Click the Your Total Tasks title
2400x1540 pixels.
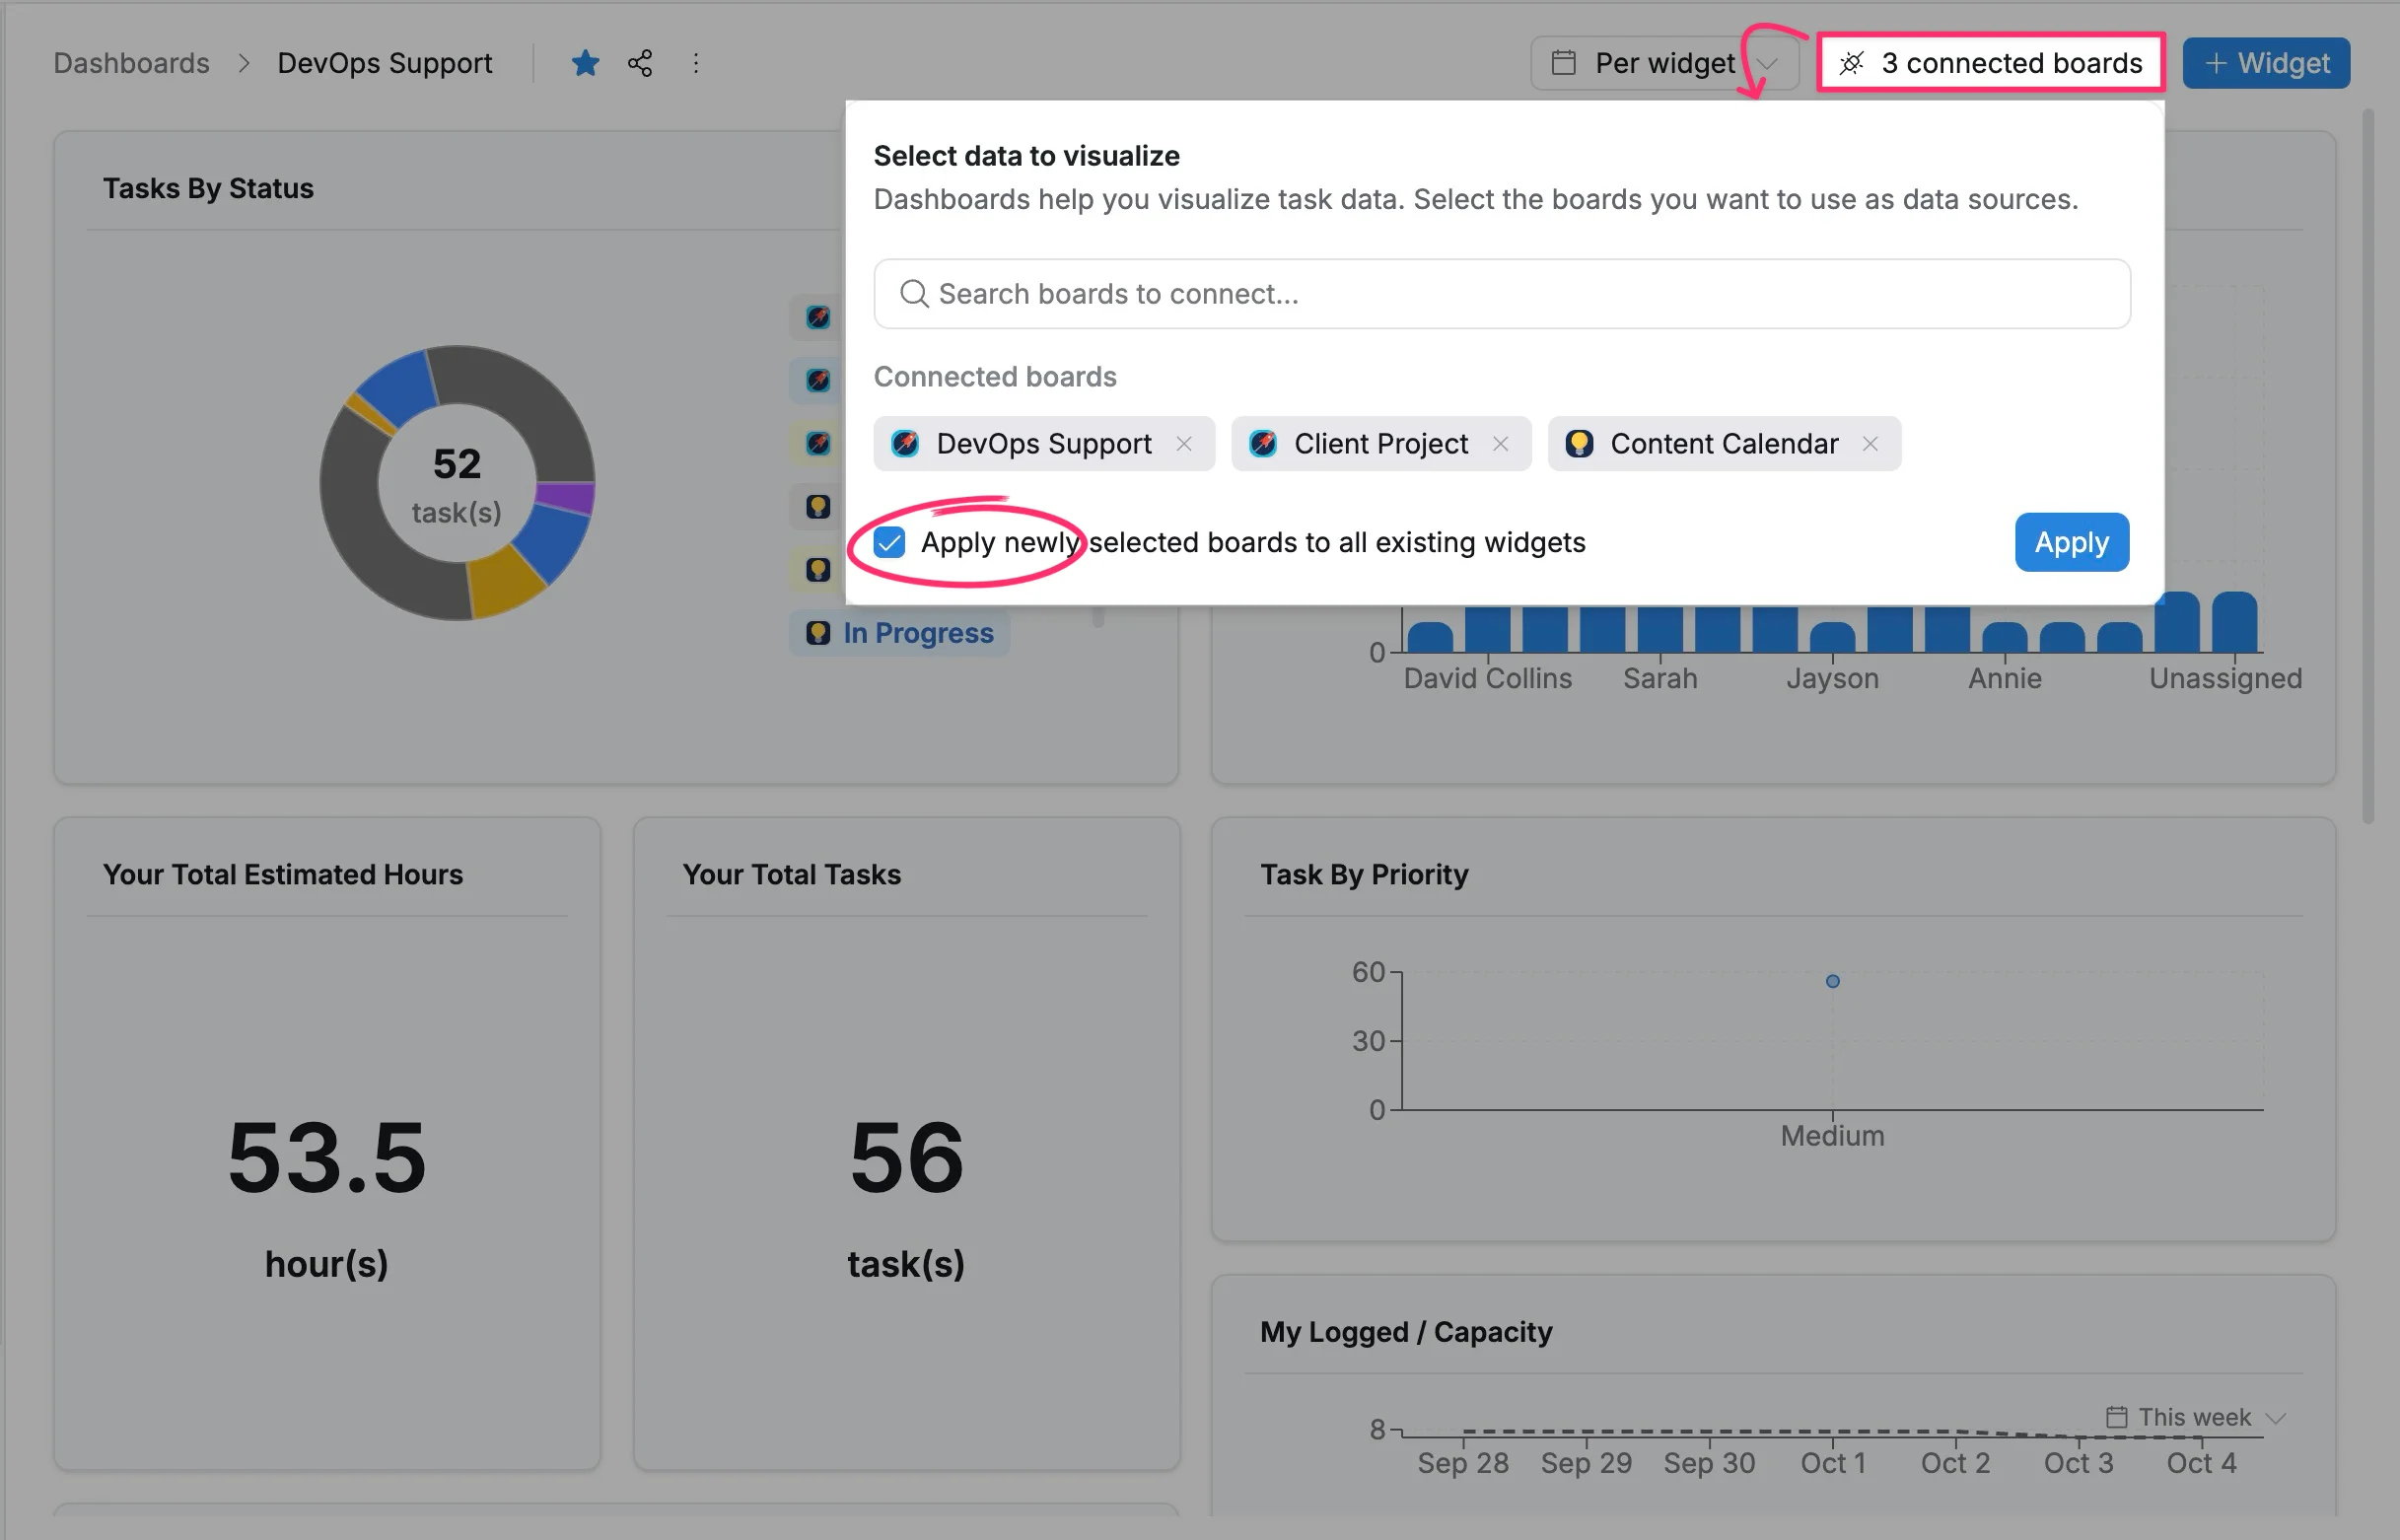tap(791, 874)
